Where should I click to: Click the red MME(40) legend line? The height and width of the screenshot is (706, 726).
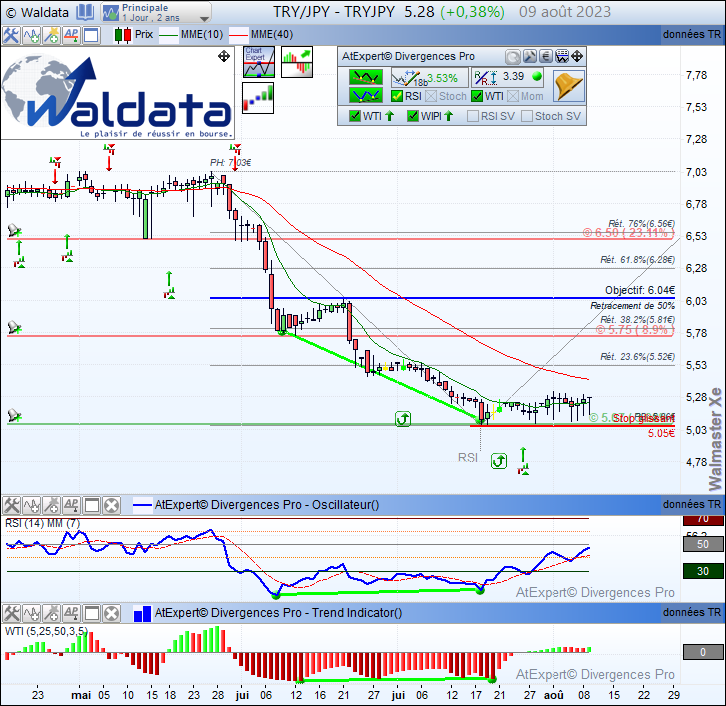[238, 35]
